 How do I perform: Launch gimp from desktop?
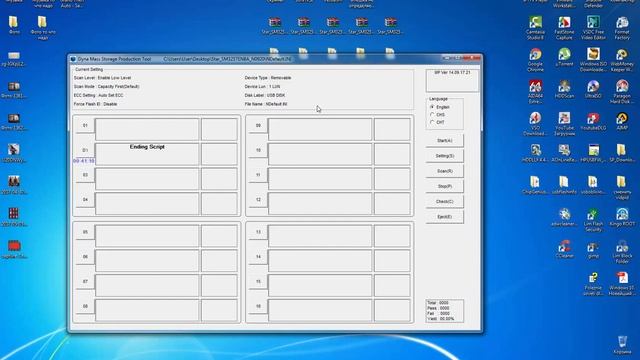593,249
